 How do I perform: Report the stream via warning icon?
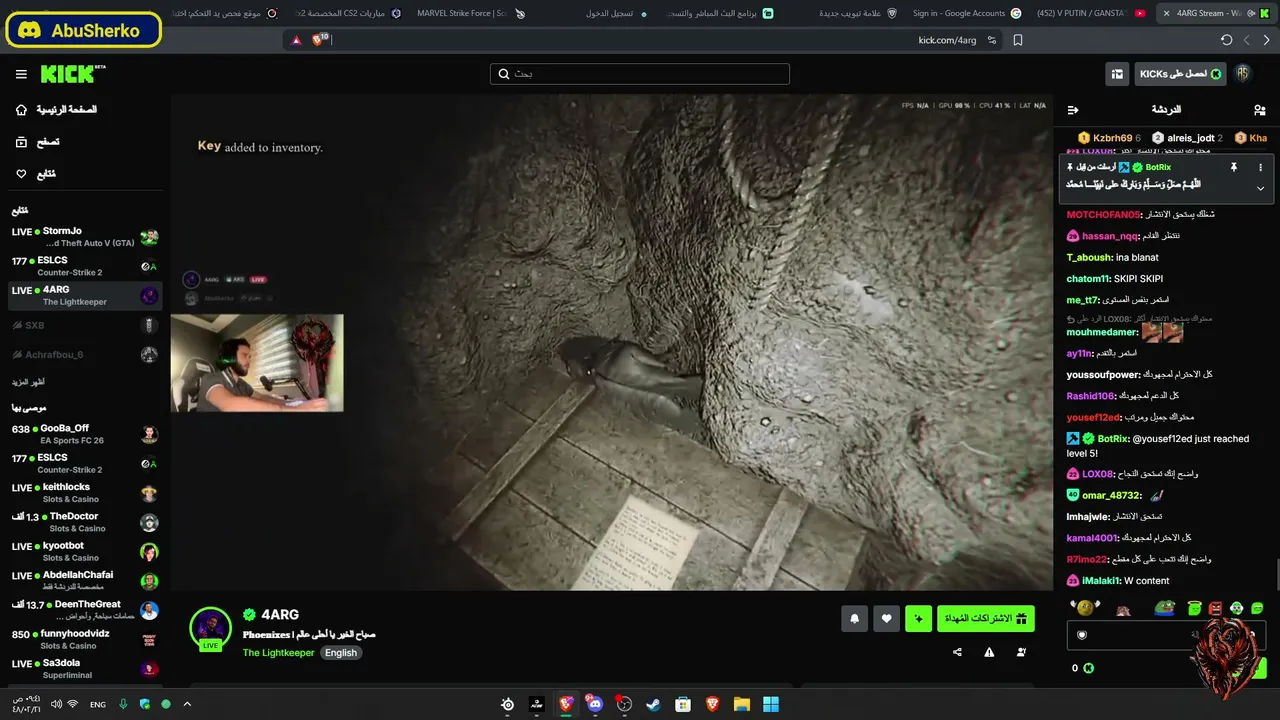tap(989, 652)
